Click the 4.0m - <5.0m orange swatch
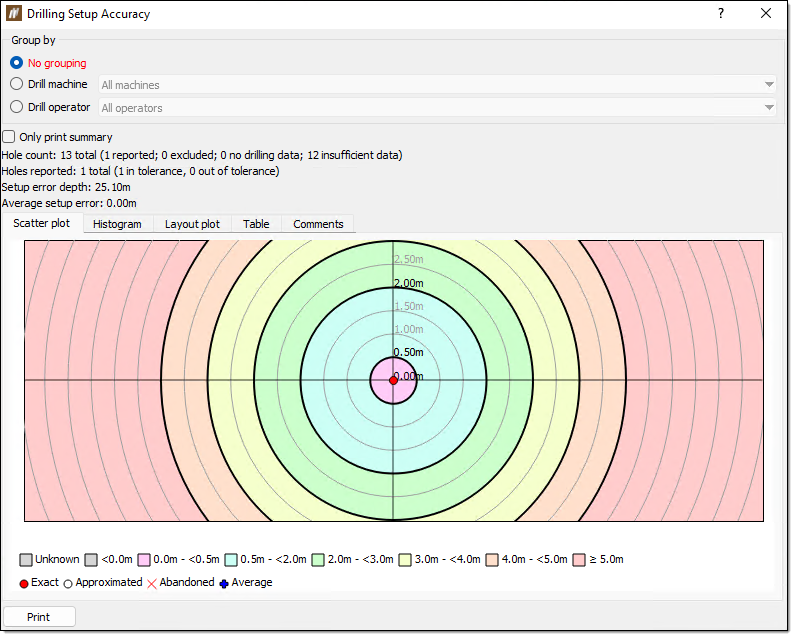The width and height of the screenshot is (794, 637). pyautogui.click(x=493, y=562)
